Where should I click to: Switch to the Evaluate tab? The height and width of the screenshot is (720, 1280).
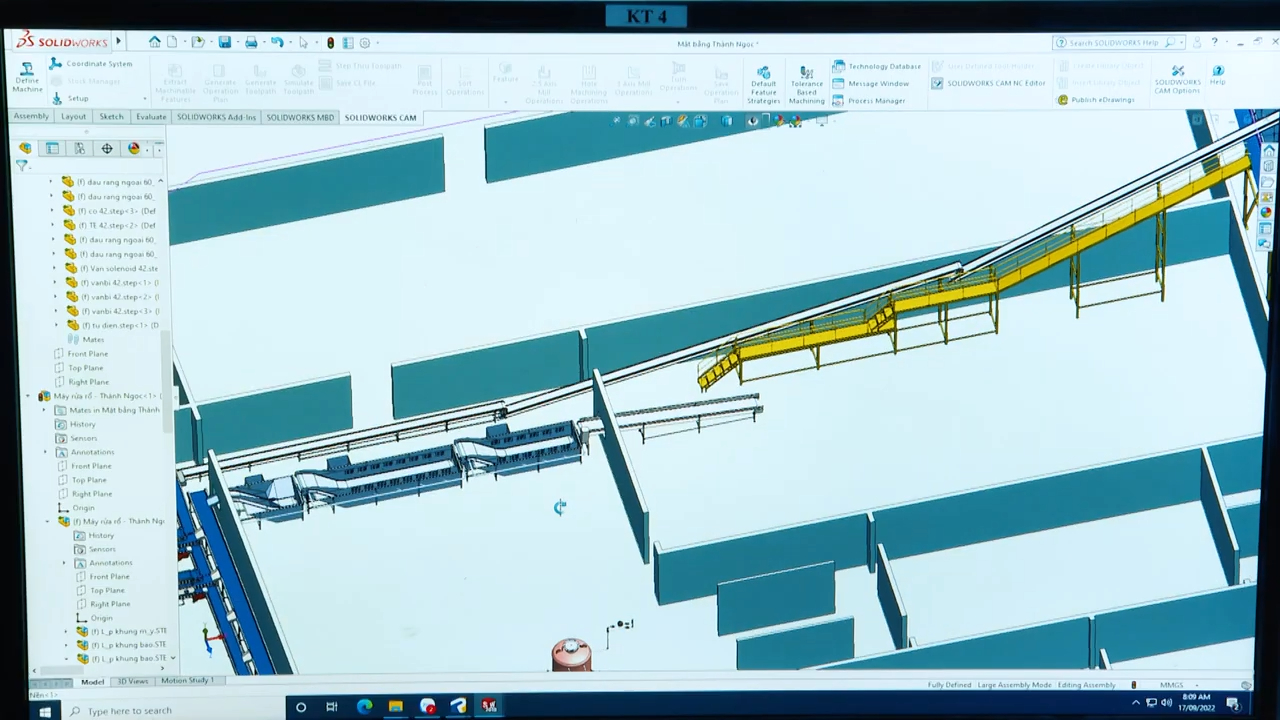point(151,117)
